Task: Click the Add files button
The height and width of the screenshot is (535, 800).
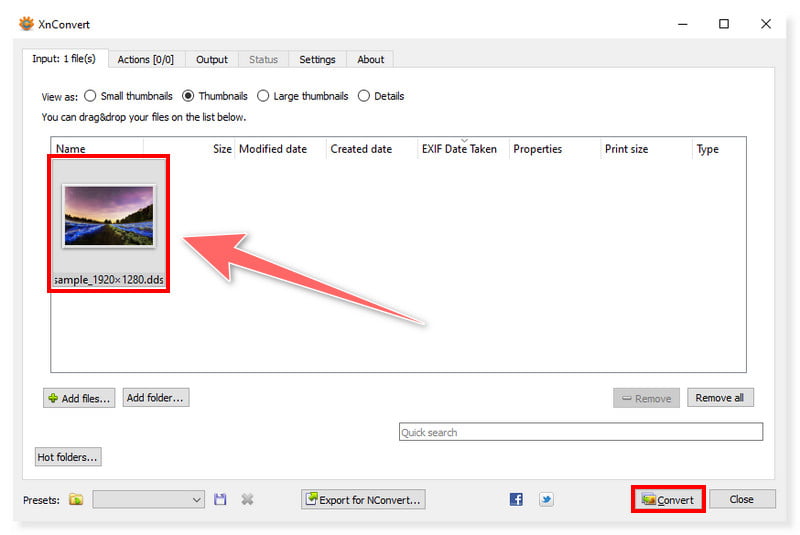Action: coord(79,398)
